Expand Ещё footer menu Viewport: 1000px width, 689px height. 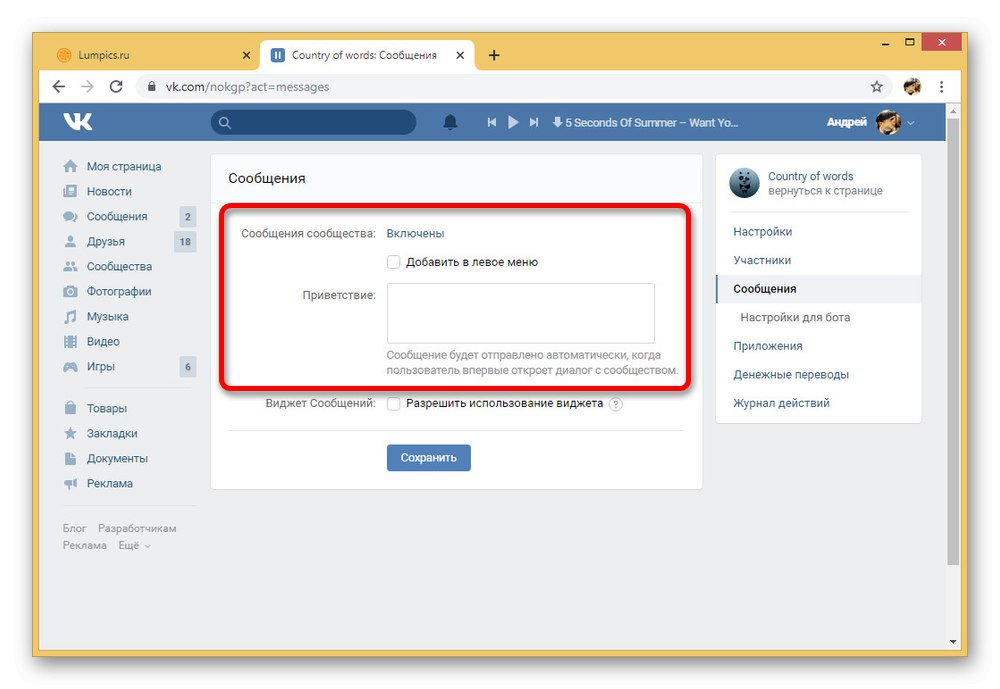pos(135,545)
